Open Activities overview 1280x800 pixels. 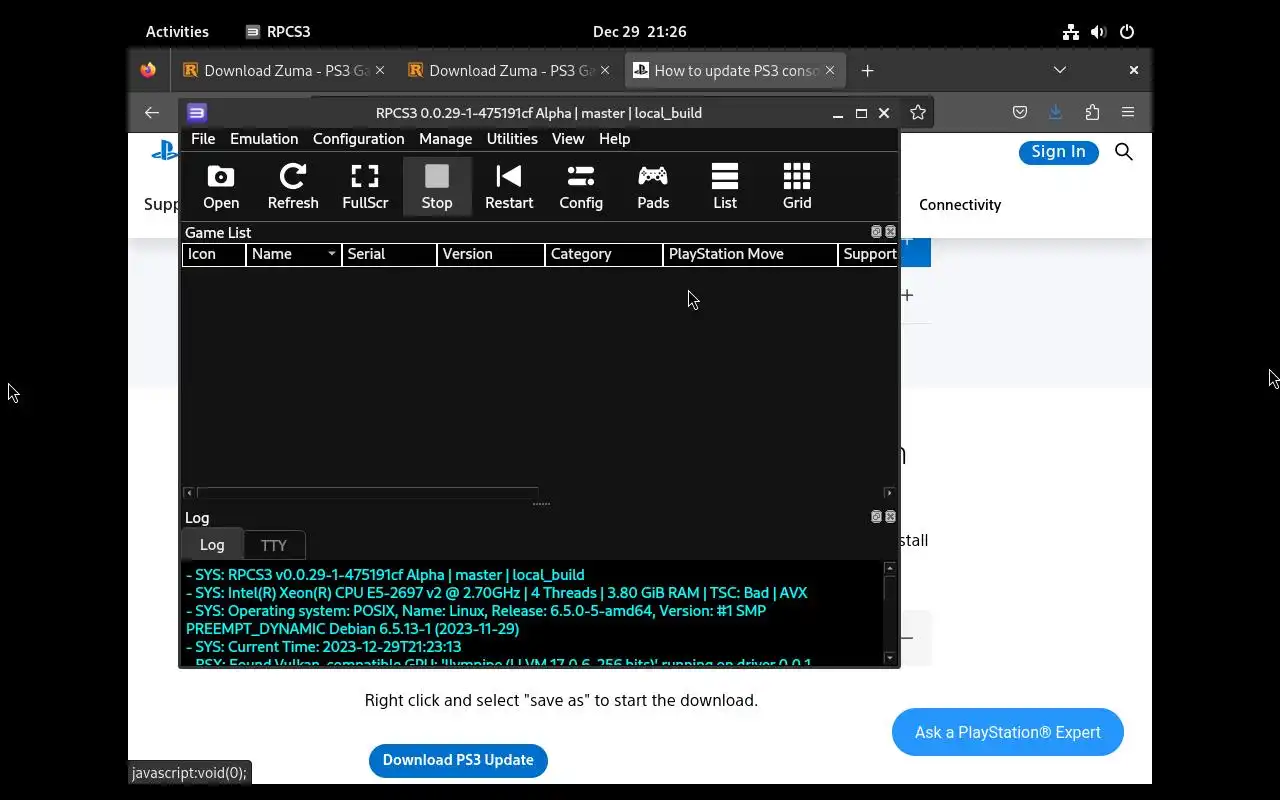177,32
